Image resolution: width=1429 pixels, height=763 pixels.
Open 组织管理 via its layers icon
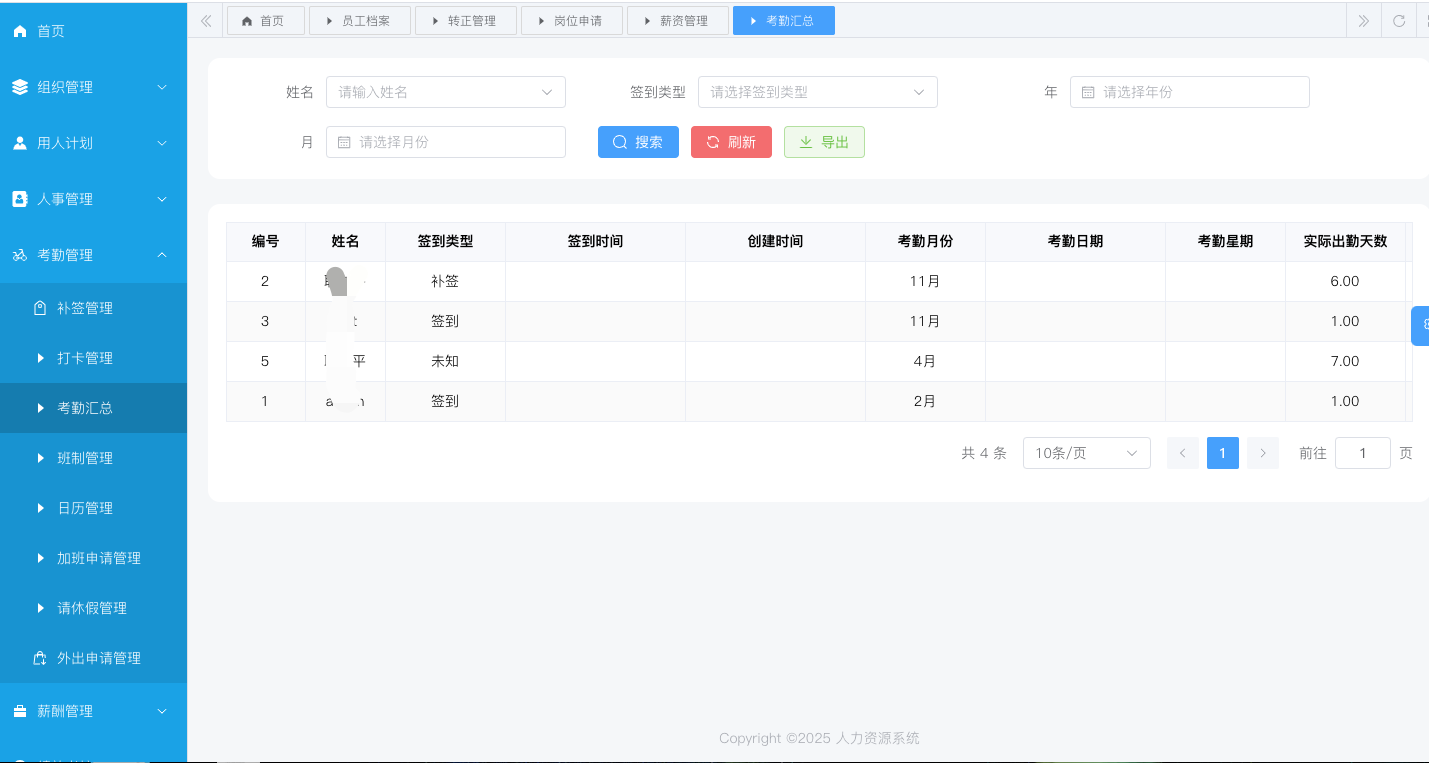coord(19,86)
